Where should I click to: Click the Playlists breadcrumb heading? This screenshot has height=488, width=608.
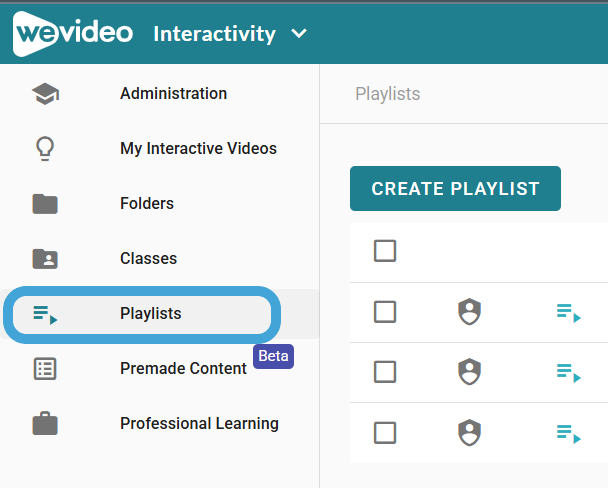tap(388, 94)
